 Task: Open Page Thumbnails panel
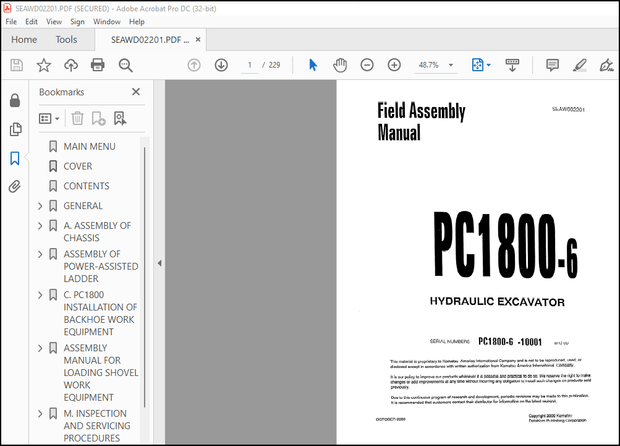pos(15,129)
